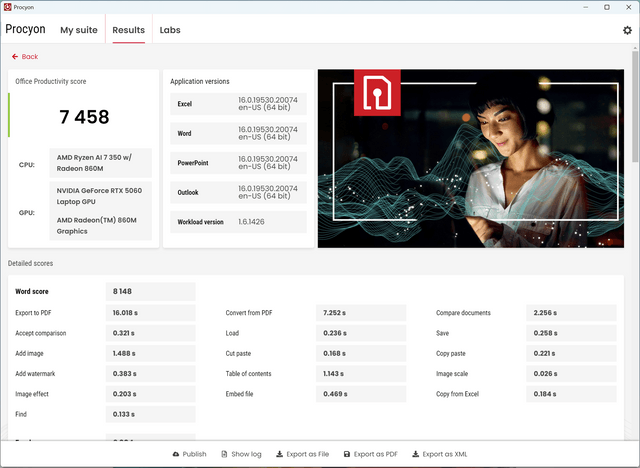Image resolution: width=640 pixels, height=468 pixels.
Task: Click NVIDIA GeForce RTX 5060 Laptop GPU text
Action: [x=99, y=196]
